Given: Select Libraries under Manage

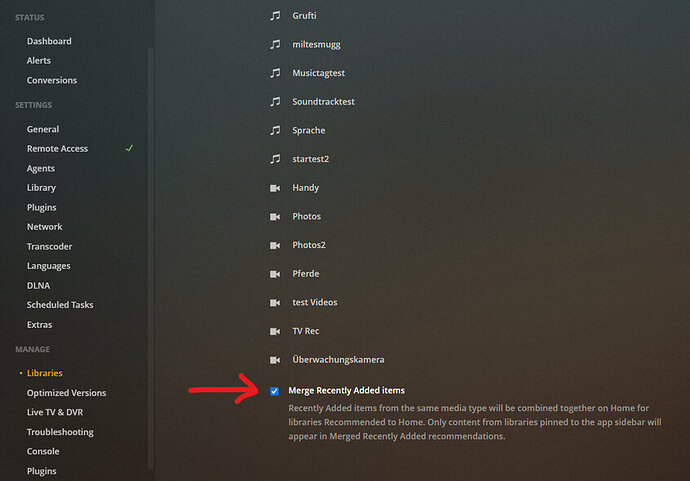Looking at the screenshot, I should point(44,373).
